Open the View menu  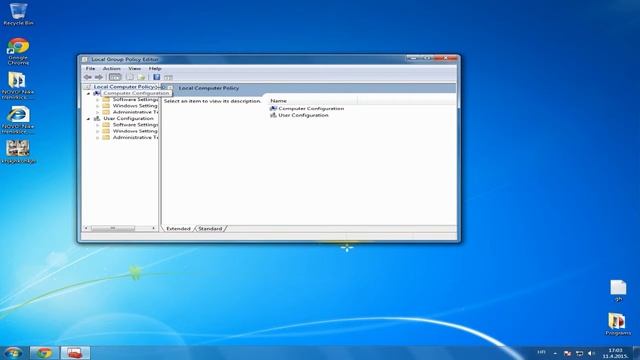pyautogui.click(x=134, y=69)
